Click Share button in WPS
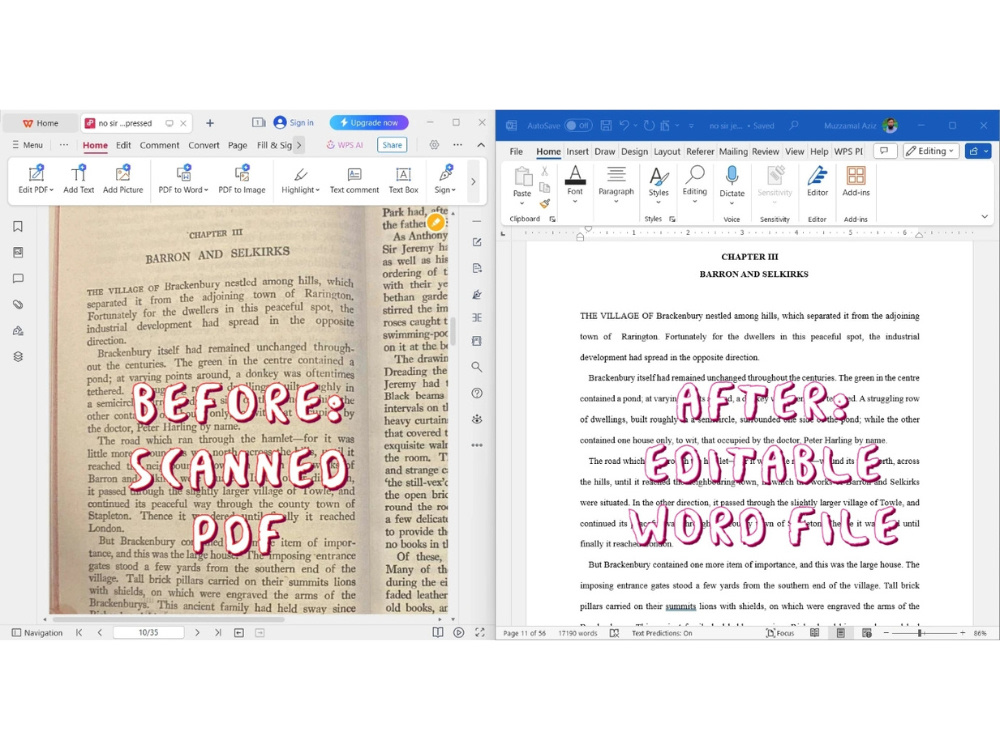 392,145
